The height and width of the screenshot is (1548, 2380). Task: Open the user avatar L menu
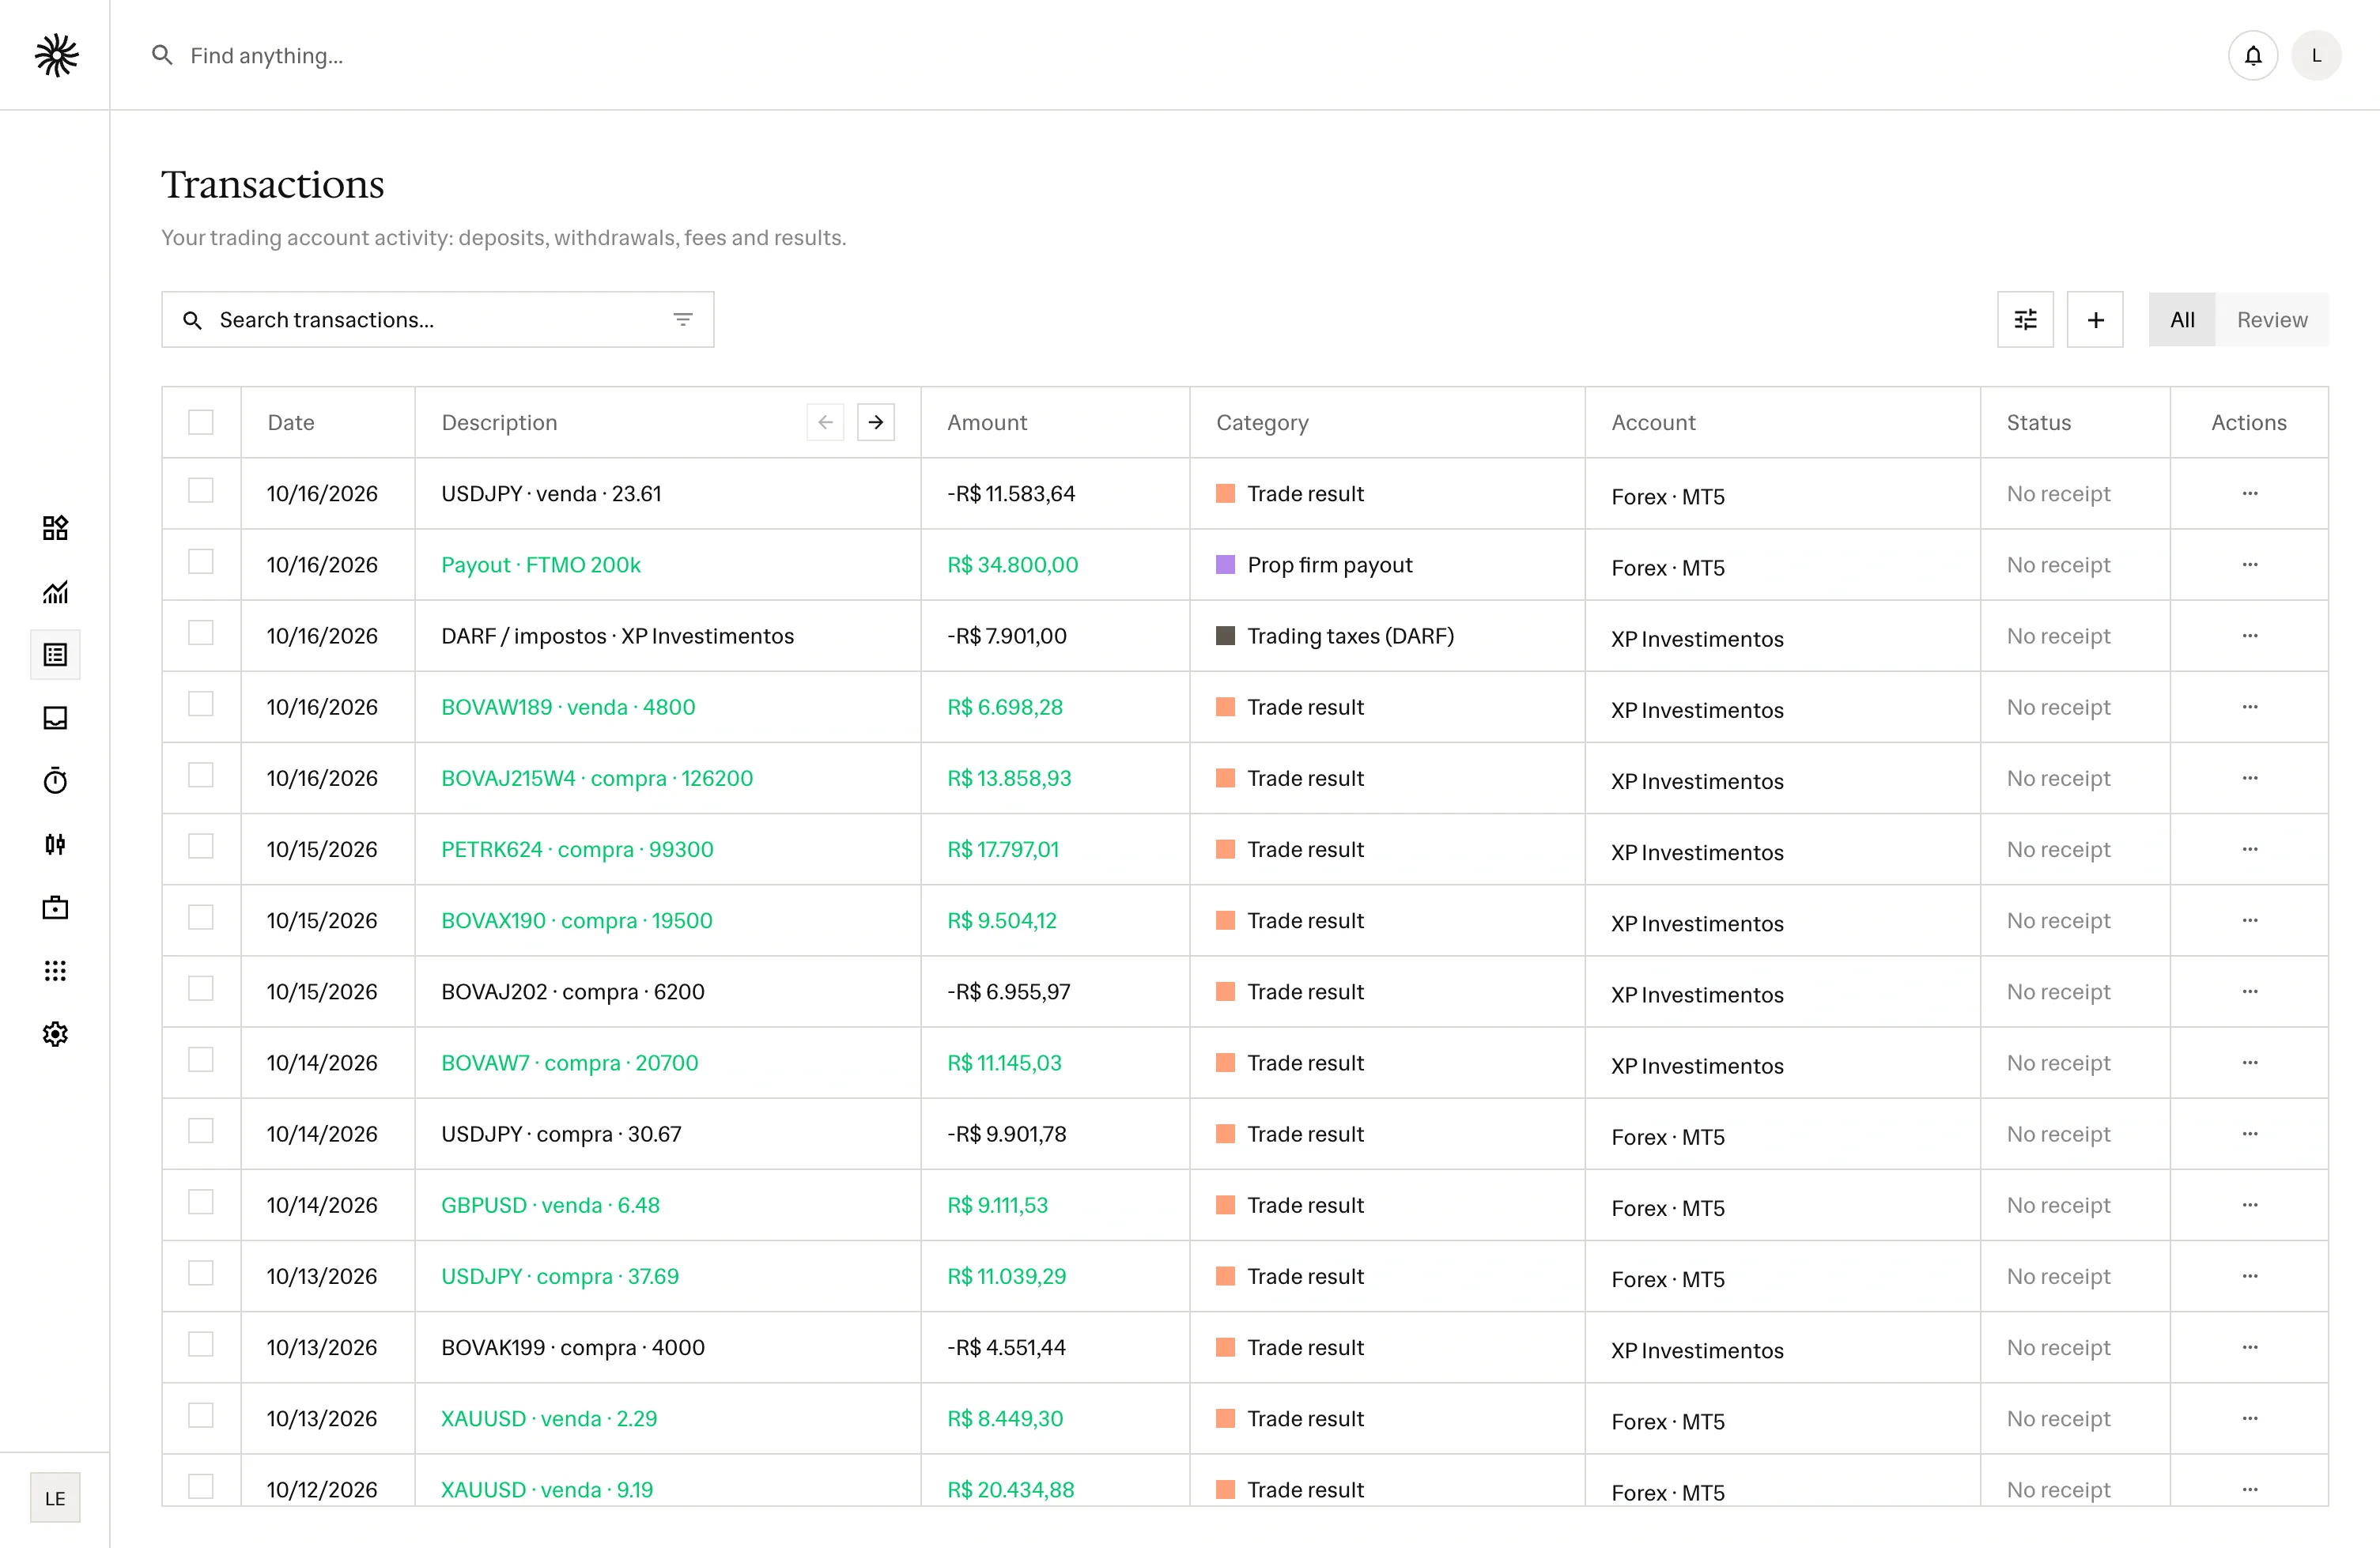pos(2316,56)
